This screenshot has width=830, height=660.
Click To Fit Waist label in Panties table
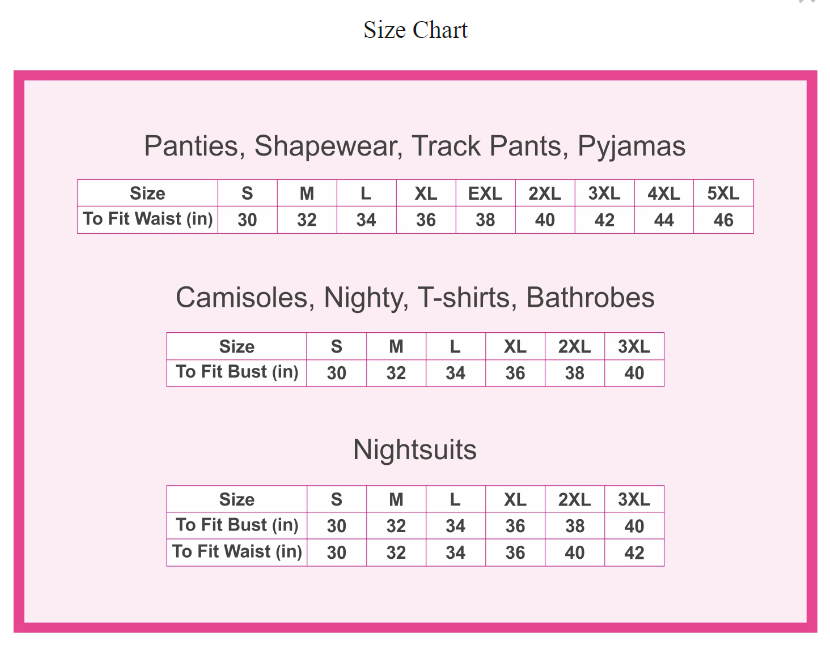148,219
